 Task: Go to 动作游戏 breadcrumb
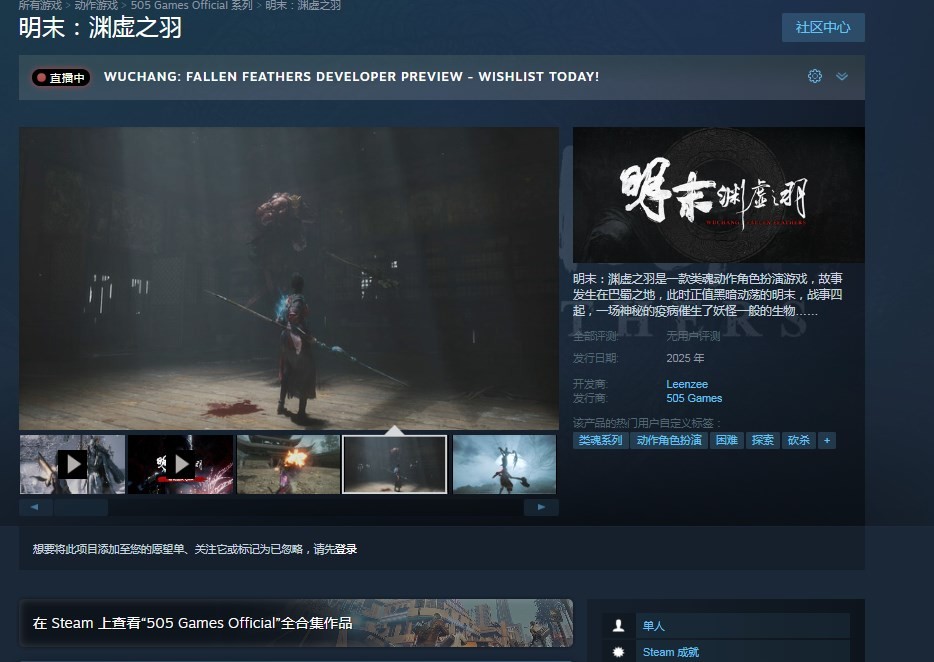tap(96, 6)
